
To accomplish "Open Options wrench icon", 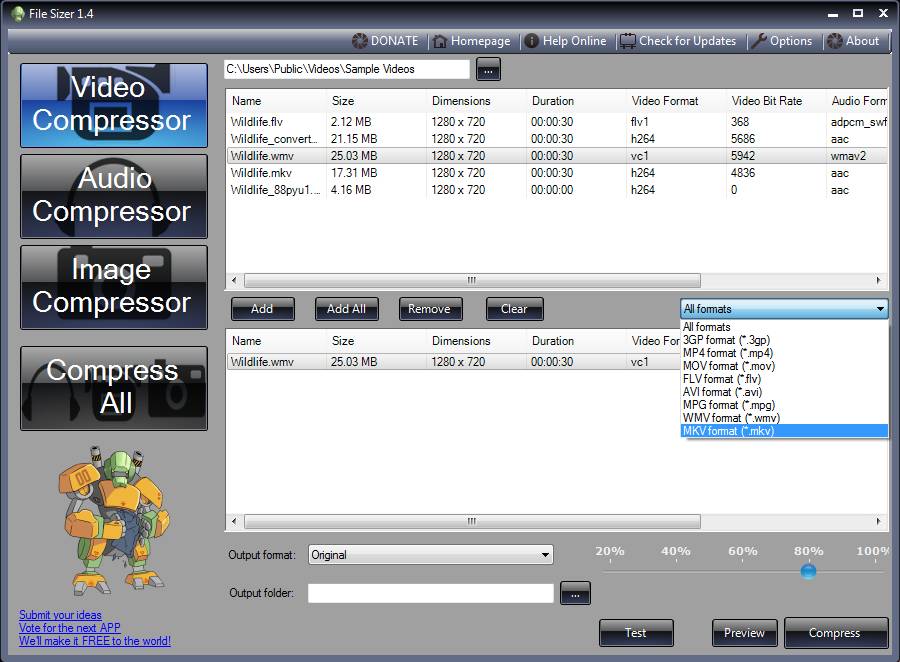I will coord(759,41).
